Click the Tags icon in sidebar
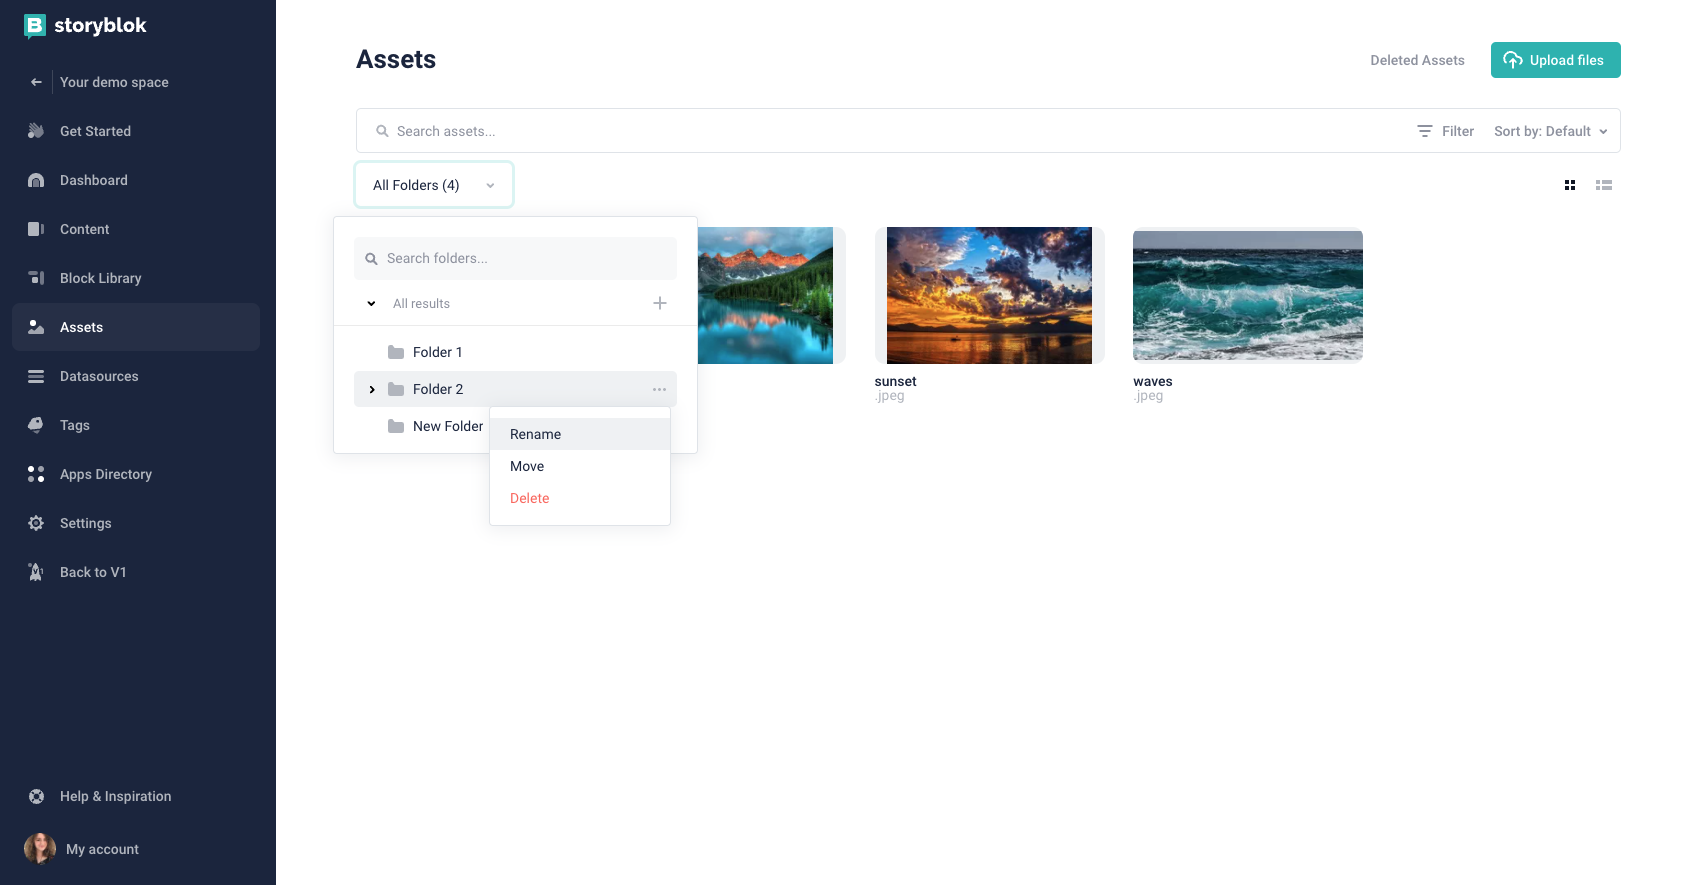The image size is (1693, 885). (36, 425)
